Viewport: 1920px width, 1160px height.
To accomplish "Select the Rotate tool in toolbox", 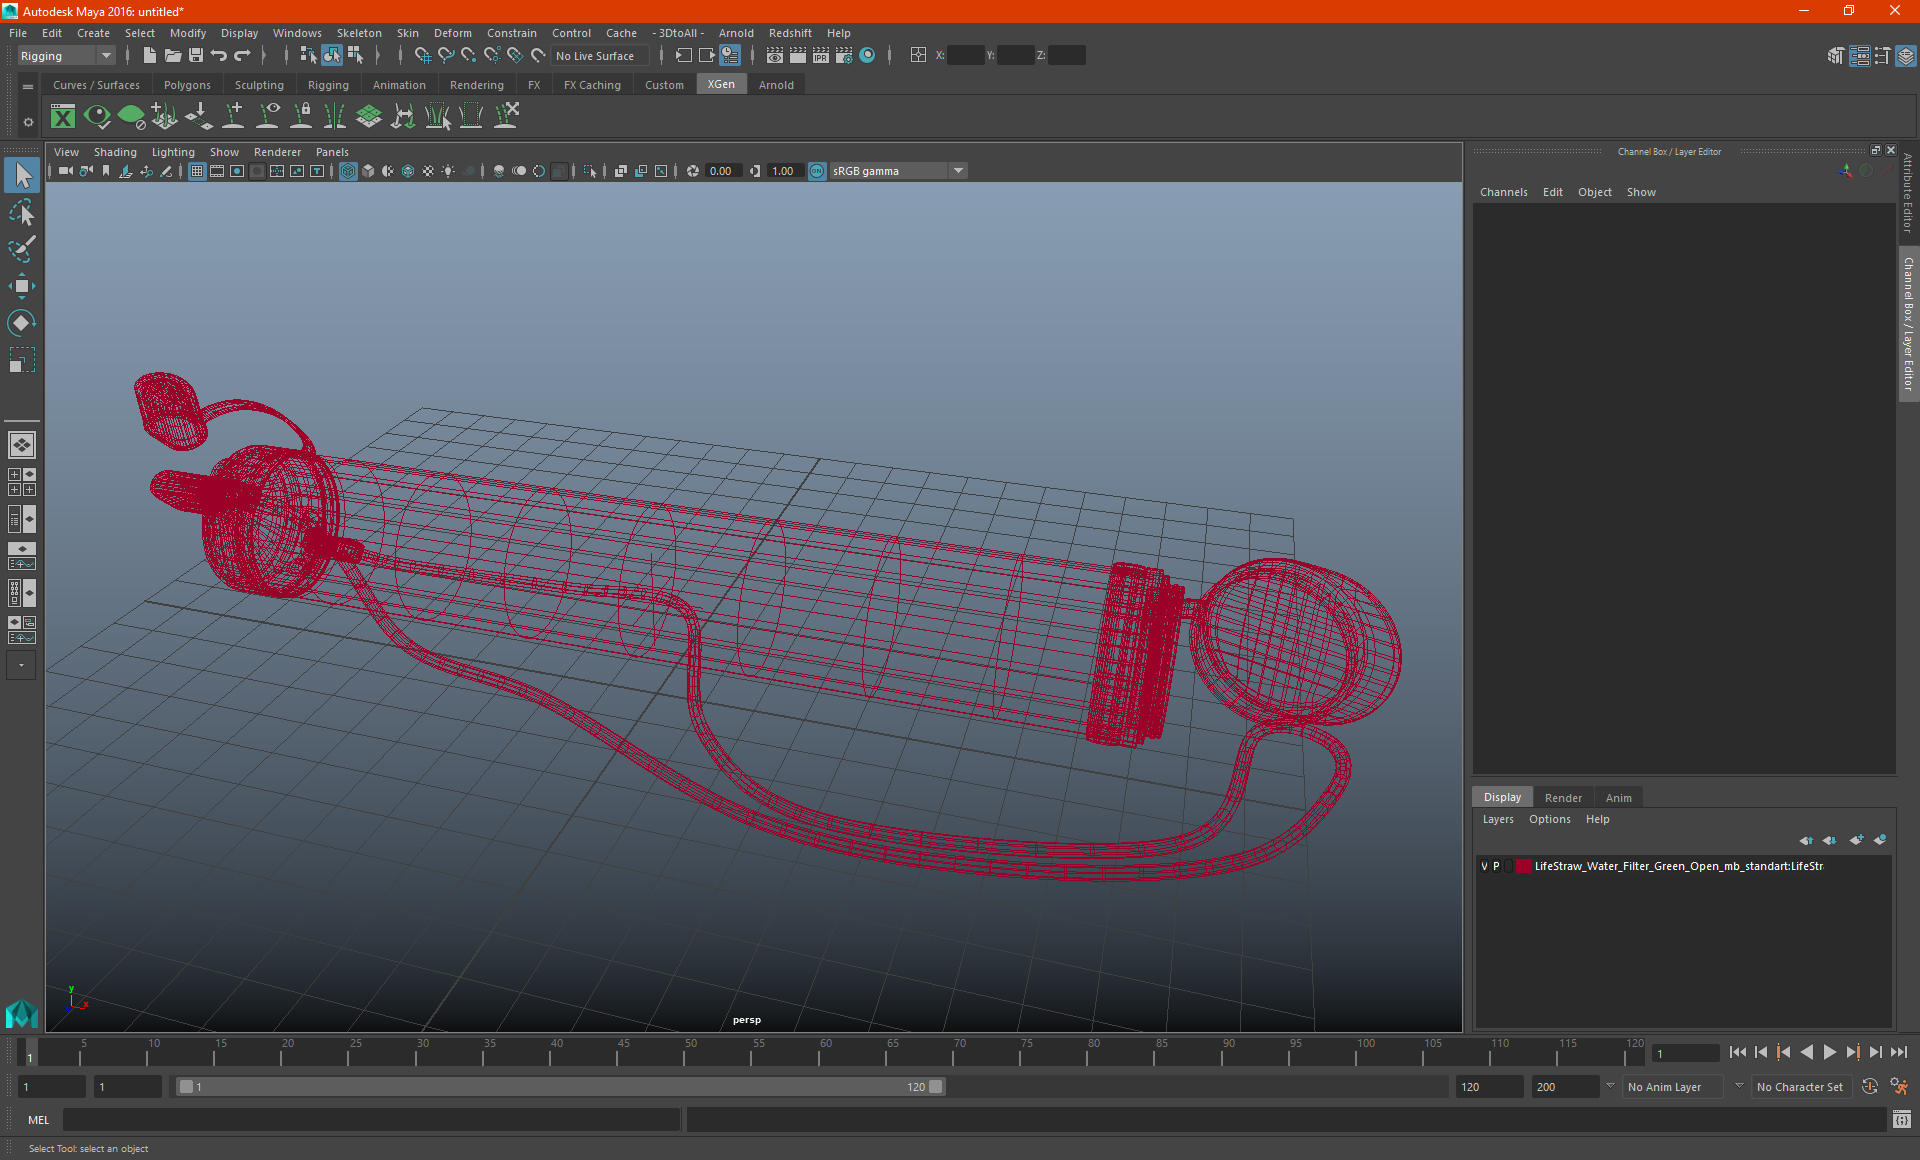I will 21,322.
